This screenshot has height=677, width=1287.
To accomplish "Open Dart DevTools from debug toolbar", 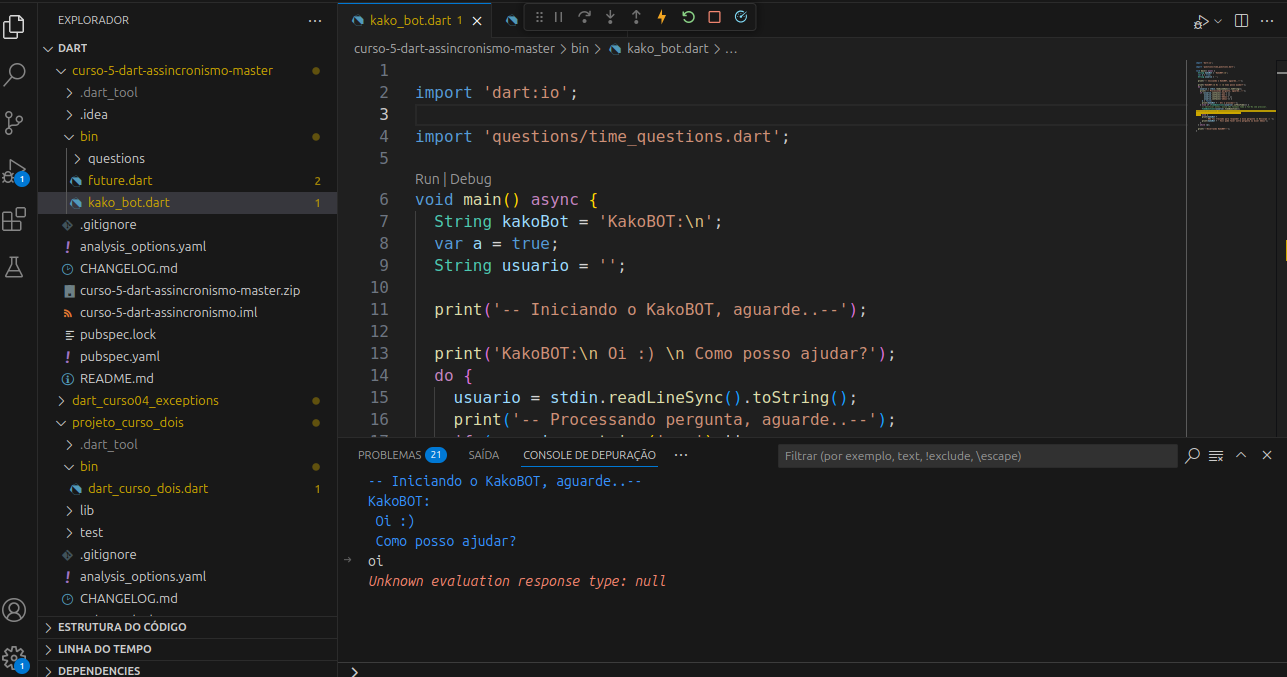I will click(x=740, y=17).
